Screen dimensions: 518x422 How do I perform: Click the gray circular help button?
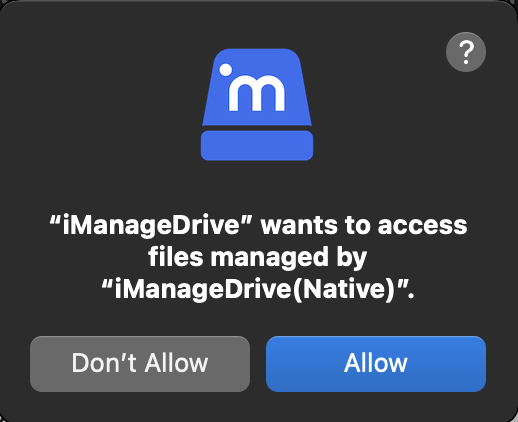point(466,52)
